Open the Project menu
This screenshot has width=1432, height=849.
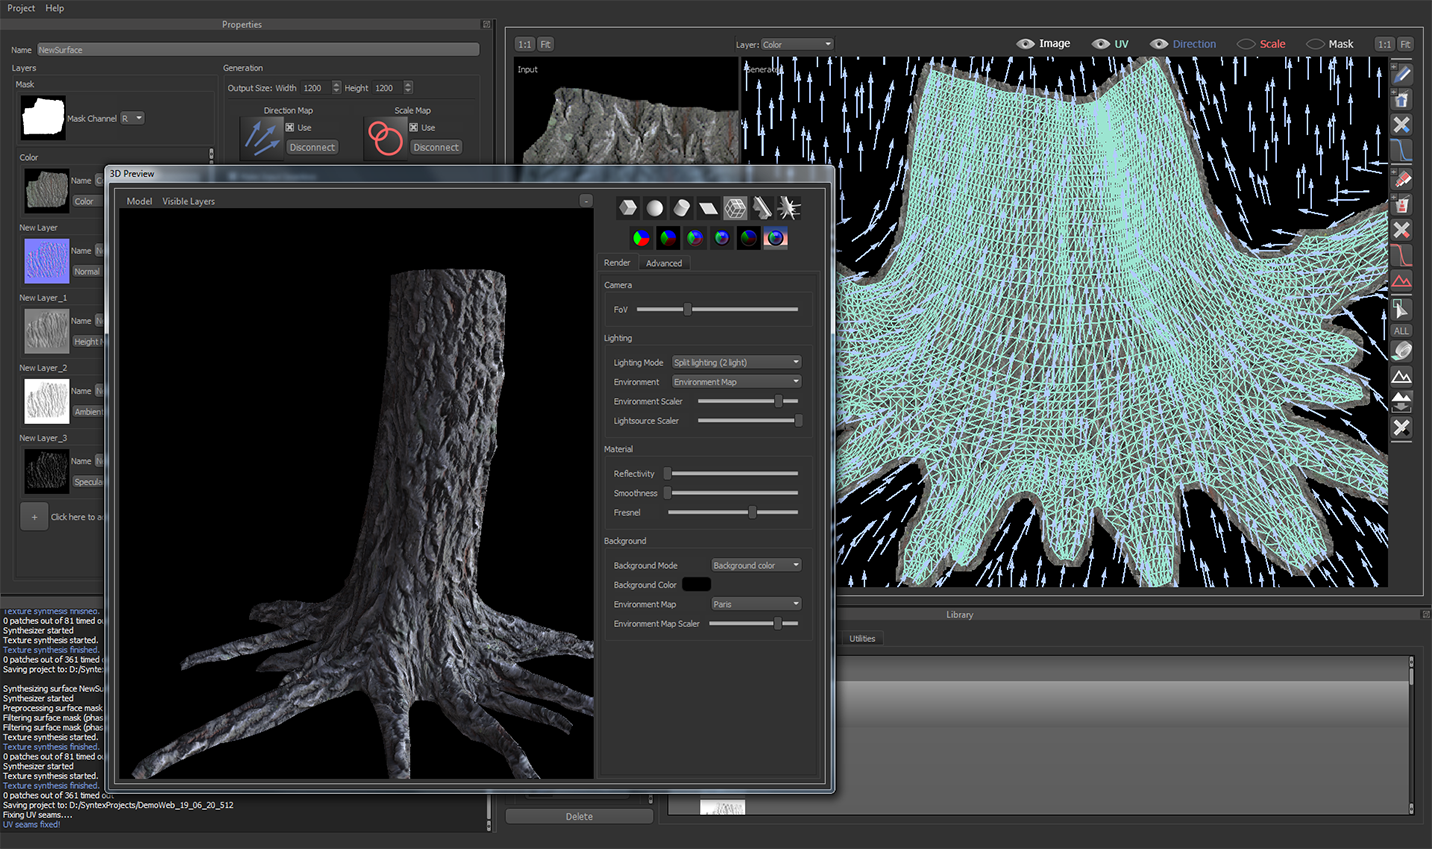[21, 8]
